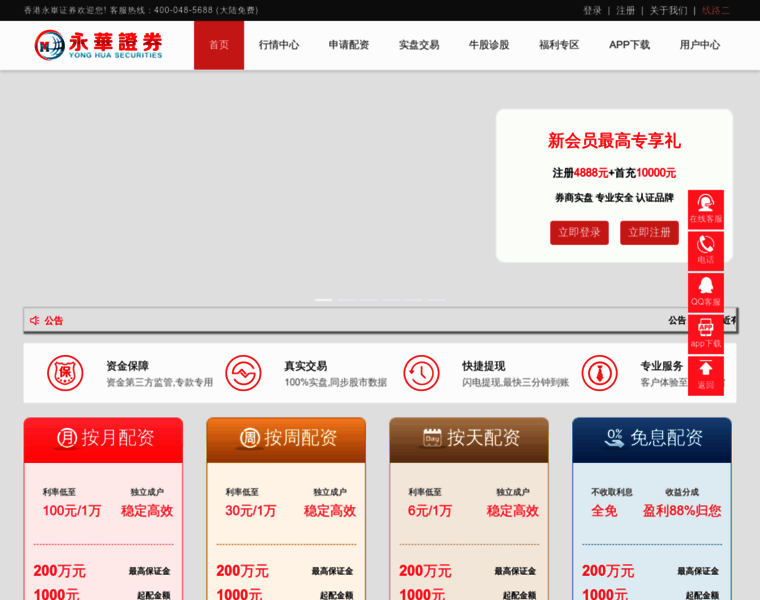Open the 按周配资 card header
The image size is (760, 600).
[286, 440]
